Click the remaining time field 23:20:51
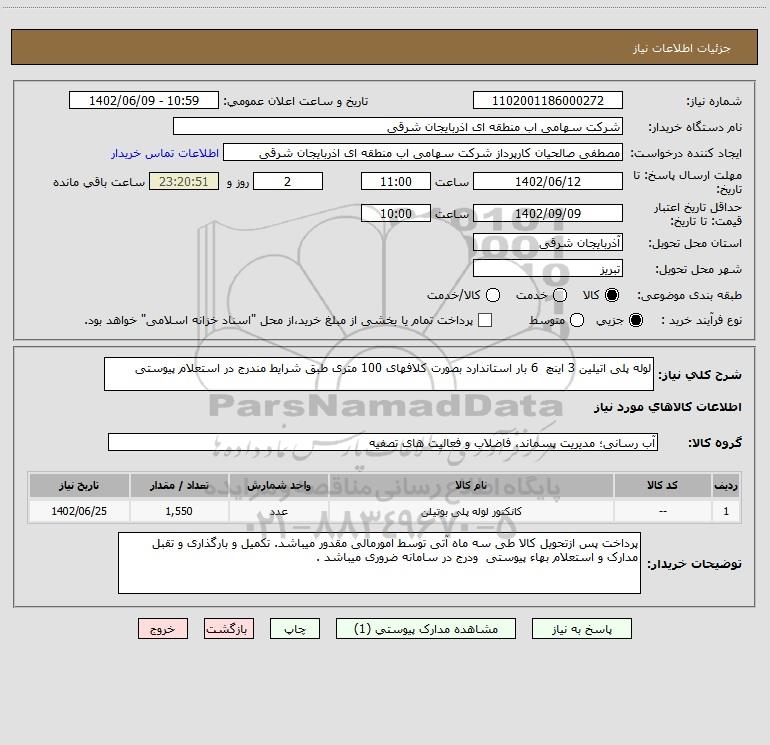770x745 pixels. coord(184,181)
